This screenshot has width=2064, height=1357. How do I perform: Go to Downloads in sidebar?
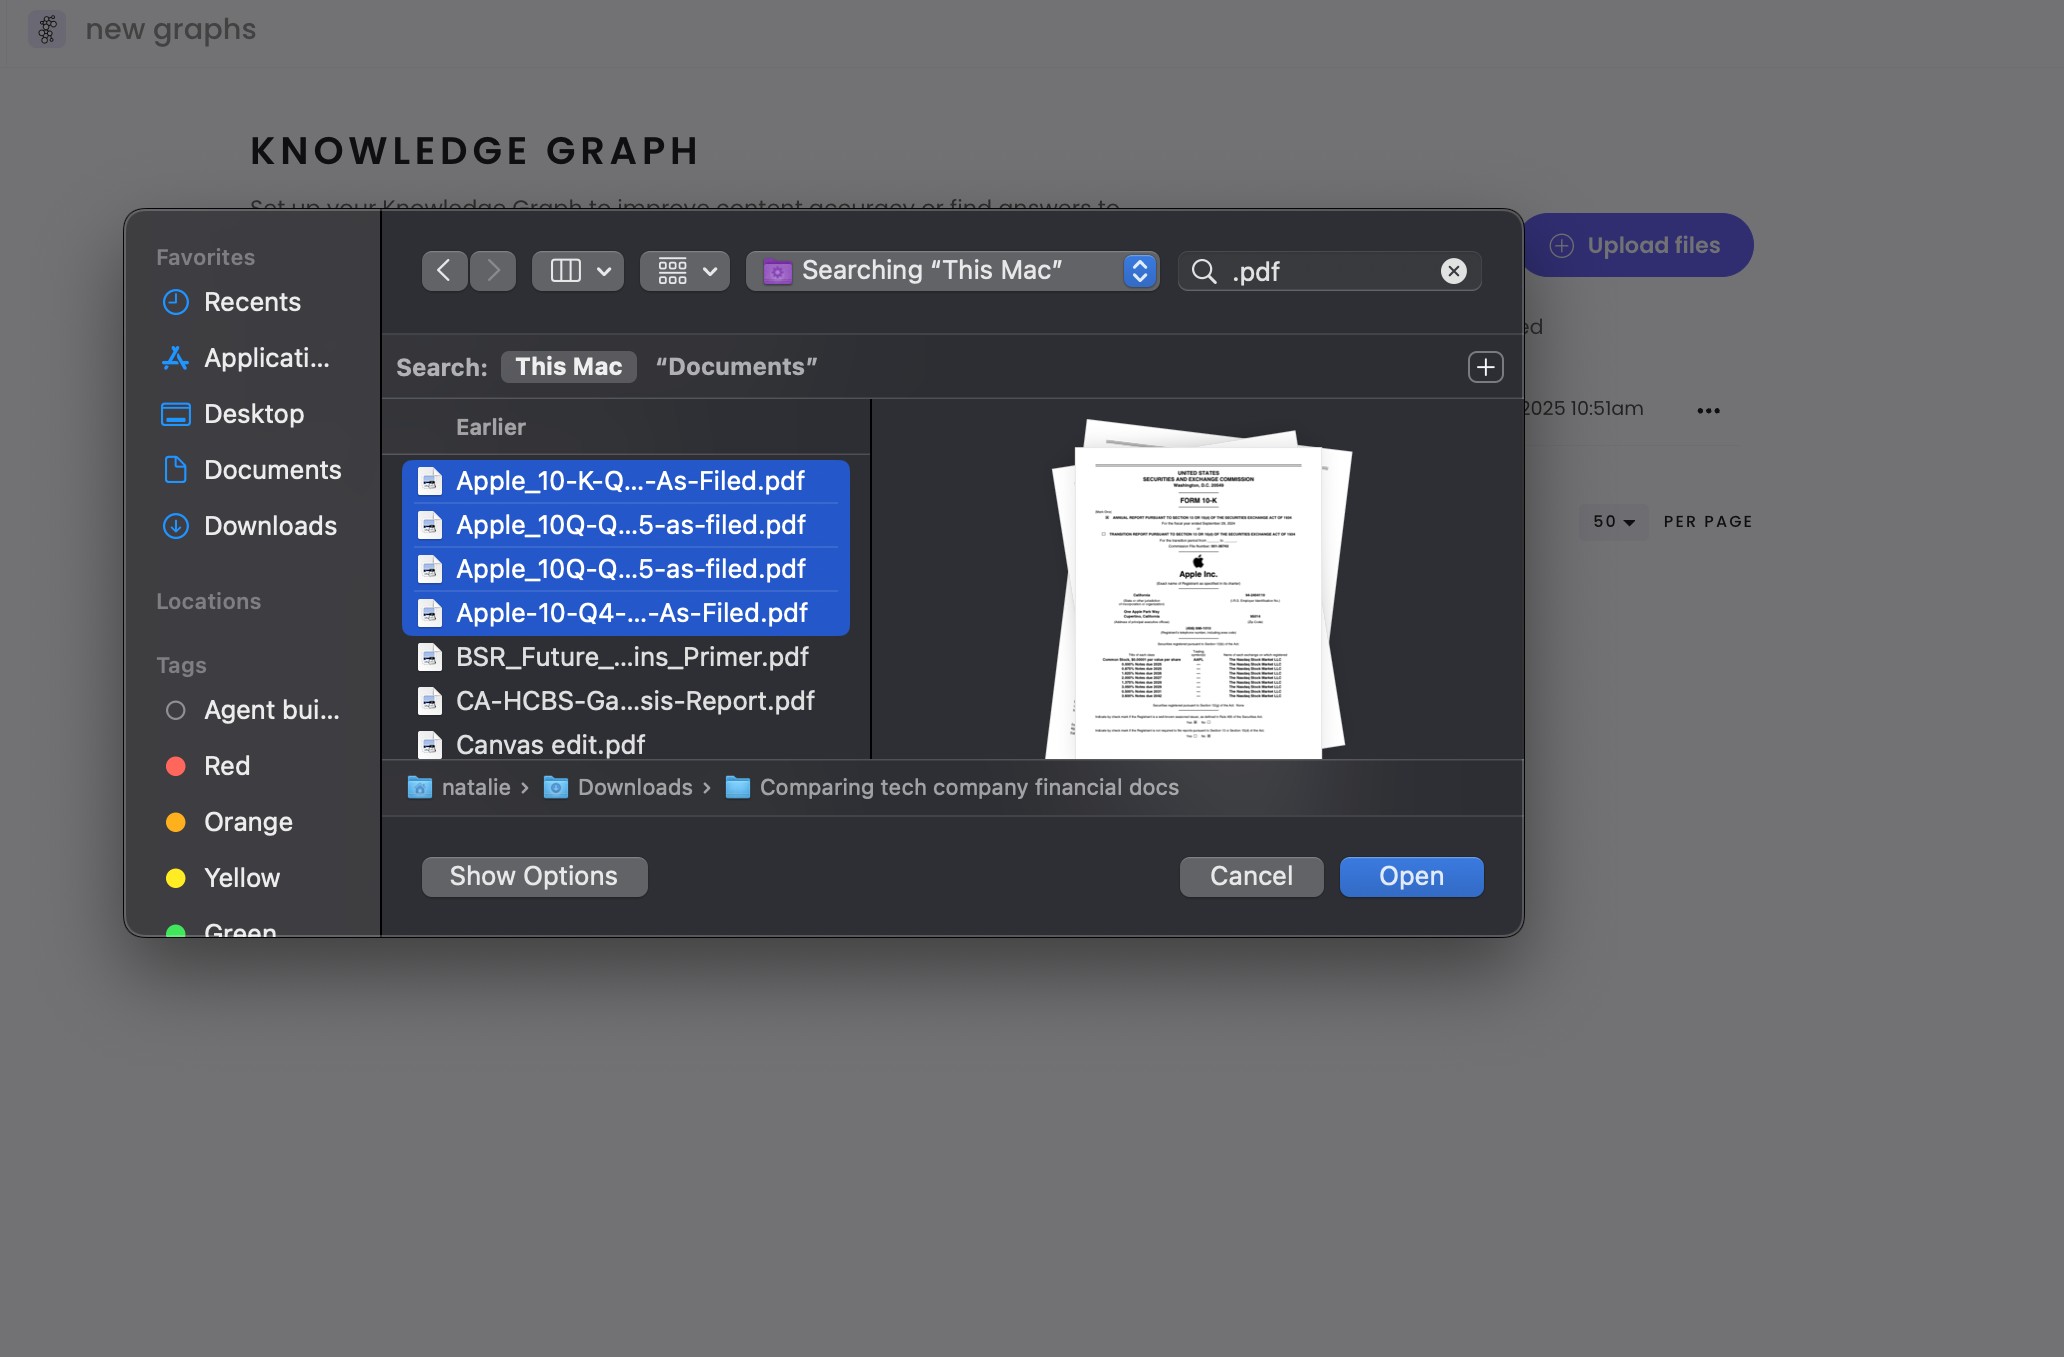coord(269,526)
